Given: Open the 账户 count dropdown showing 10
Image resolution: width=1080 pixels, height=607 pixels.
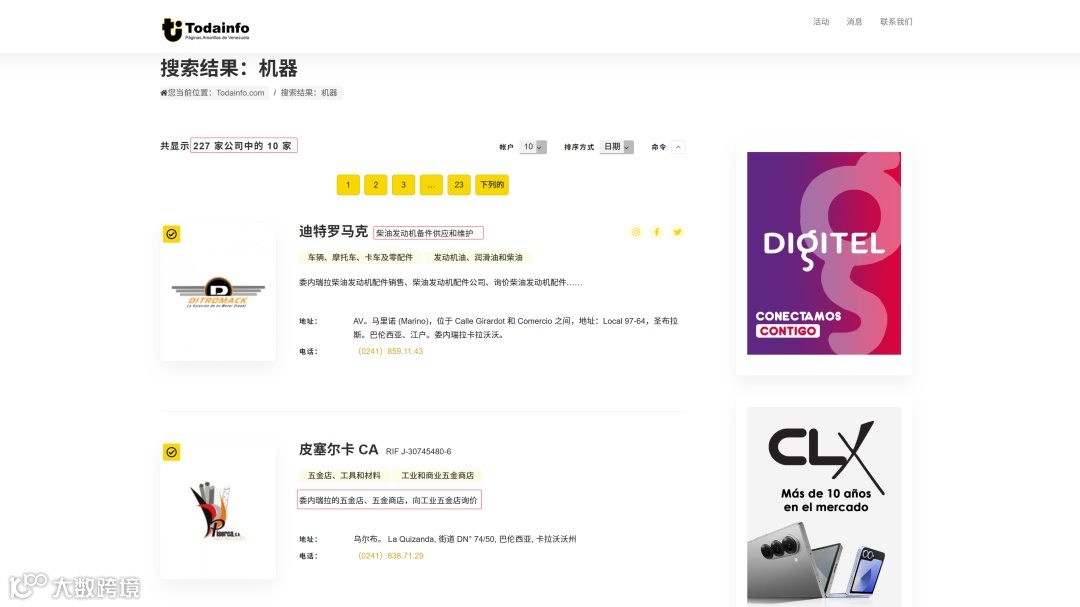Looking at the screenshot, I should click(532, 147).
